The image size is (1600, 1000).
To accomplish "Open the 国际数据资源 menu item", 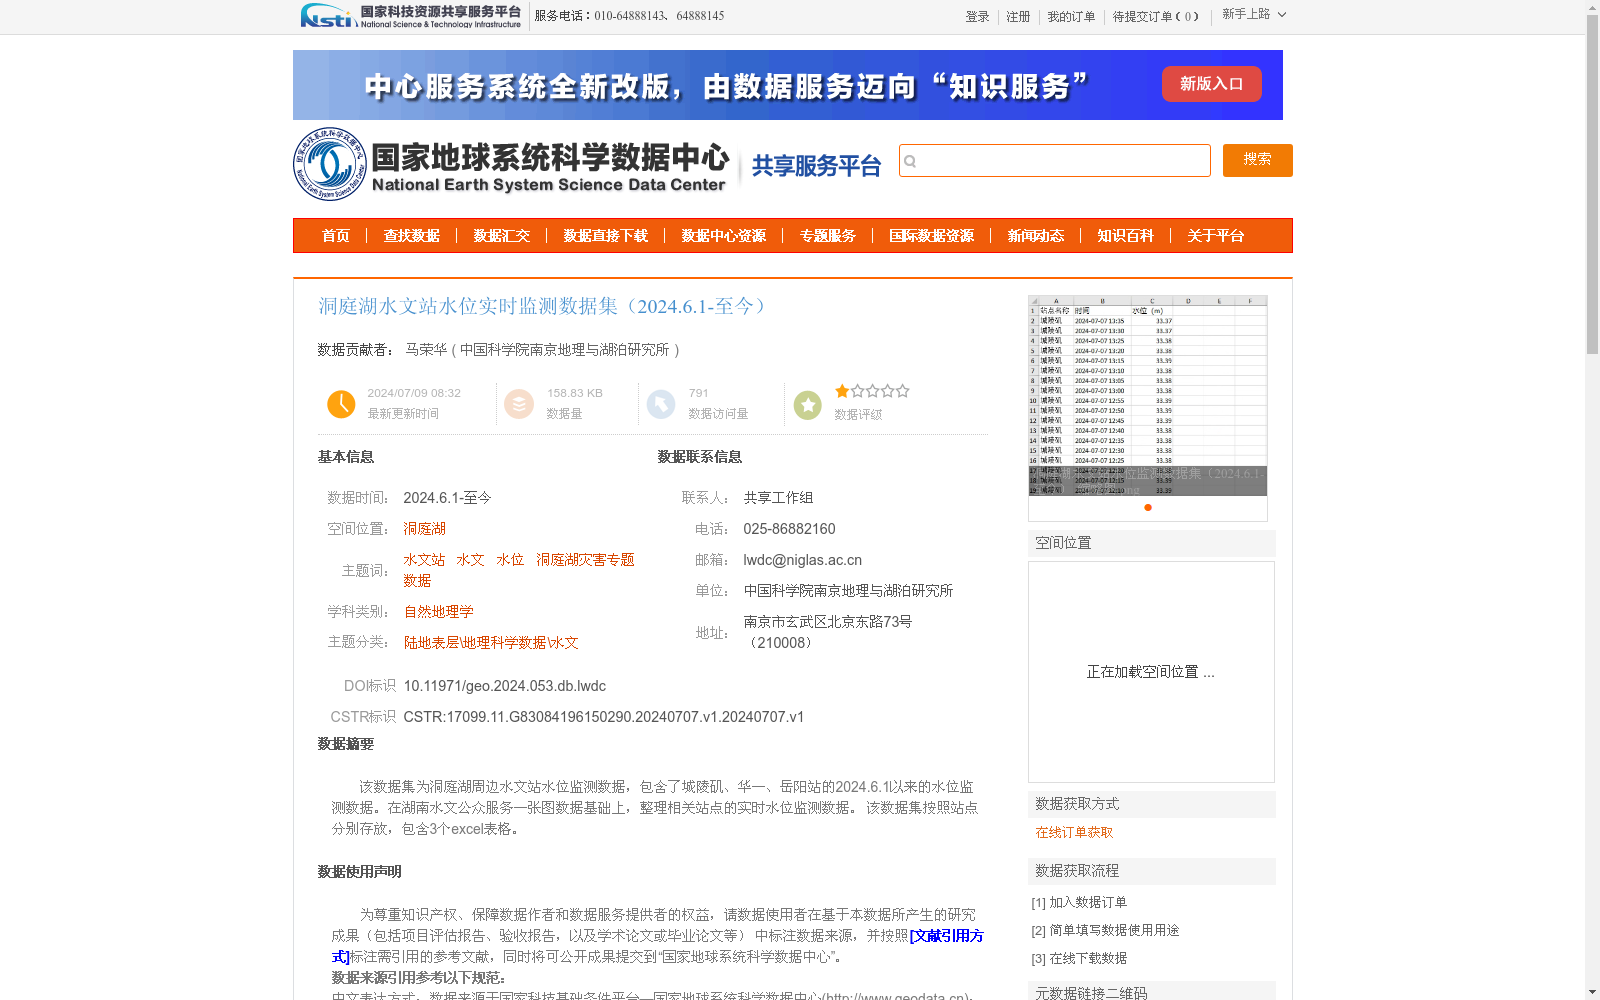I will click(x=932, y=236).
